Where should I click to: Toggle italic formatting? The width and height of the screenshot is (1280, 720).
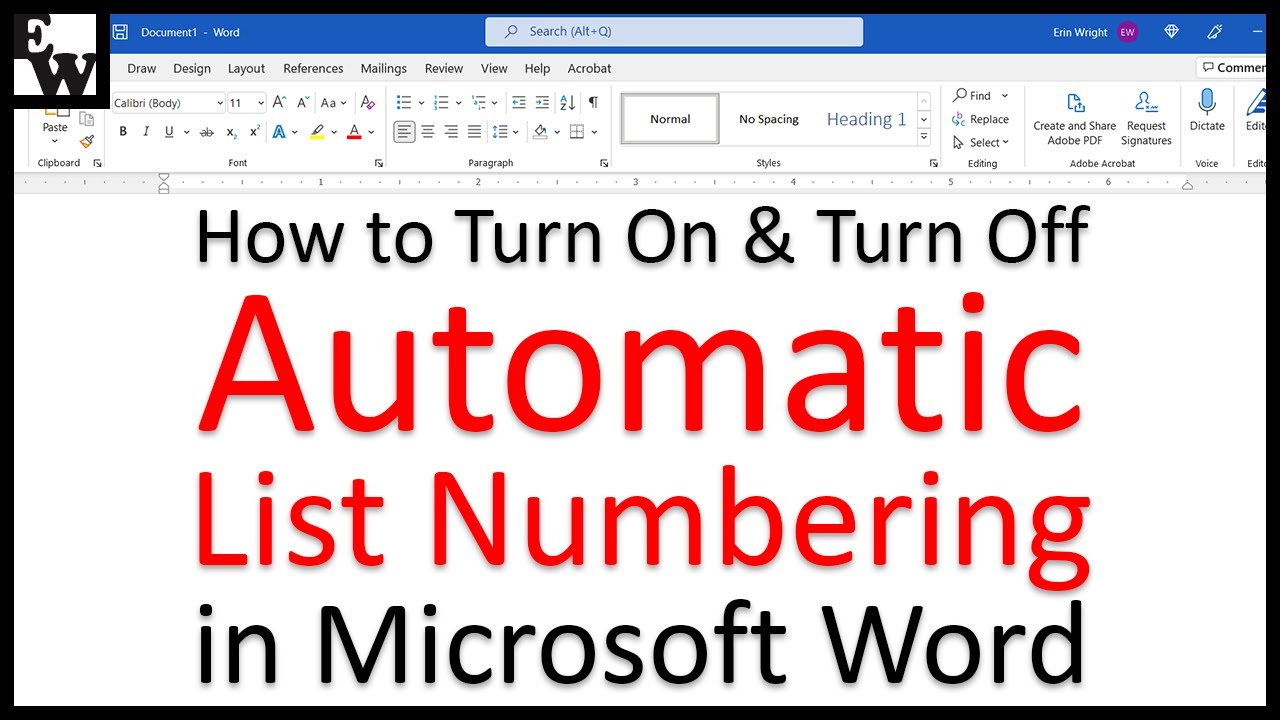pyautogui.click(x=146, y=132)
